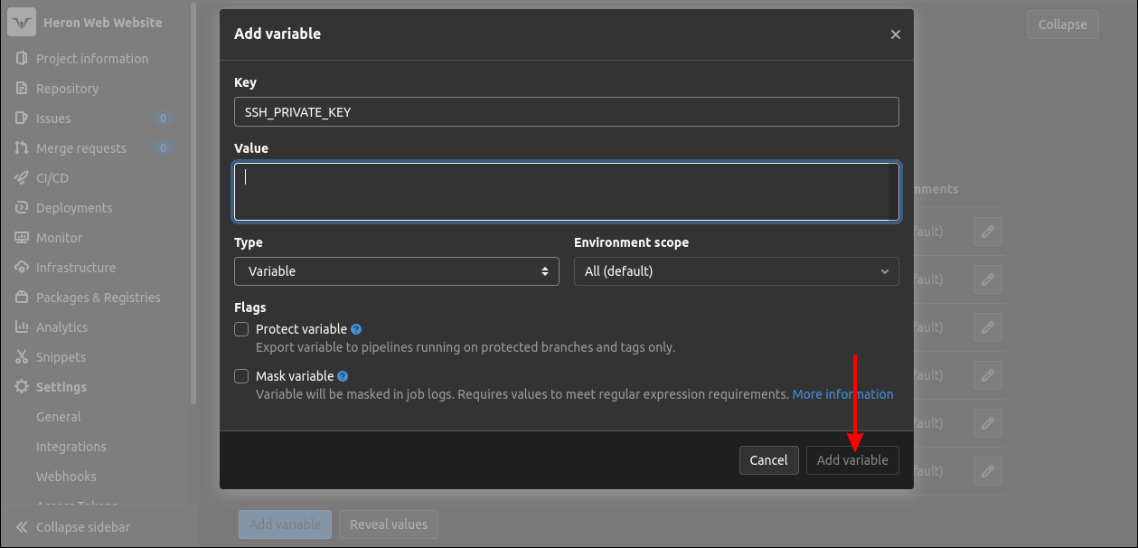Click the Deployments sidebar icon
The width and height of the screenshot is (1138, 548).
[x=22, y=208]
